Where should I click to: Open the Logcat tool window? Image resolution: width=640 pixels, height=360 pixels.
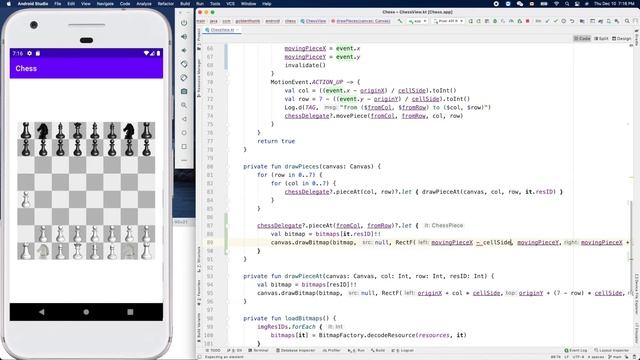point(403,350)
